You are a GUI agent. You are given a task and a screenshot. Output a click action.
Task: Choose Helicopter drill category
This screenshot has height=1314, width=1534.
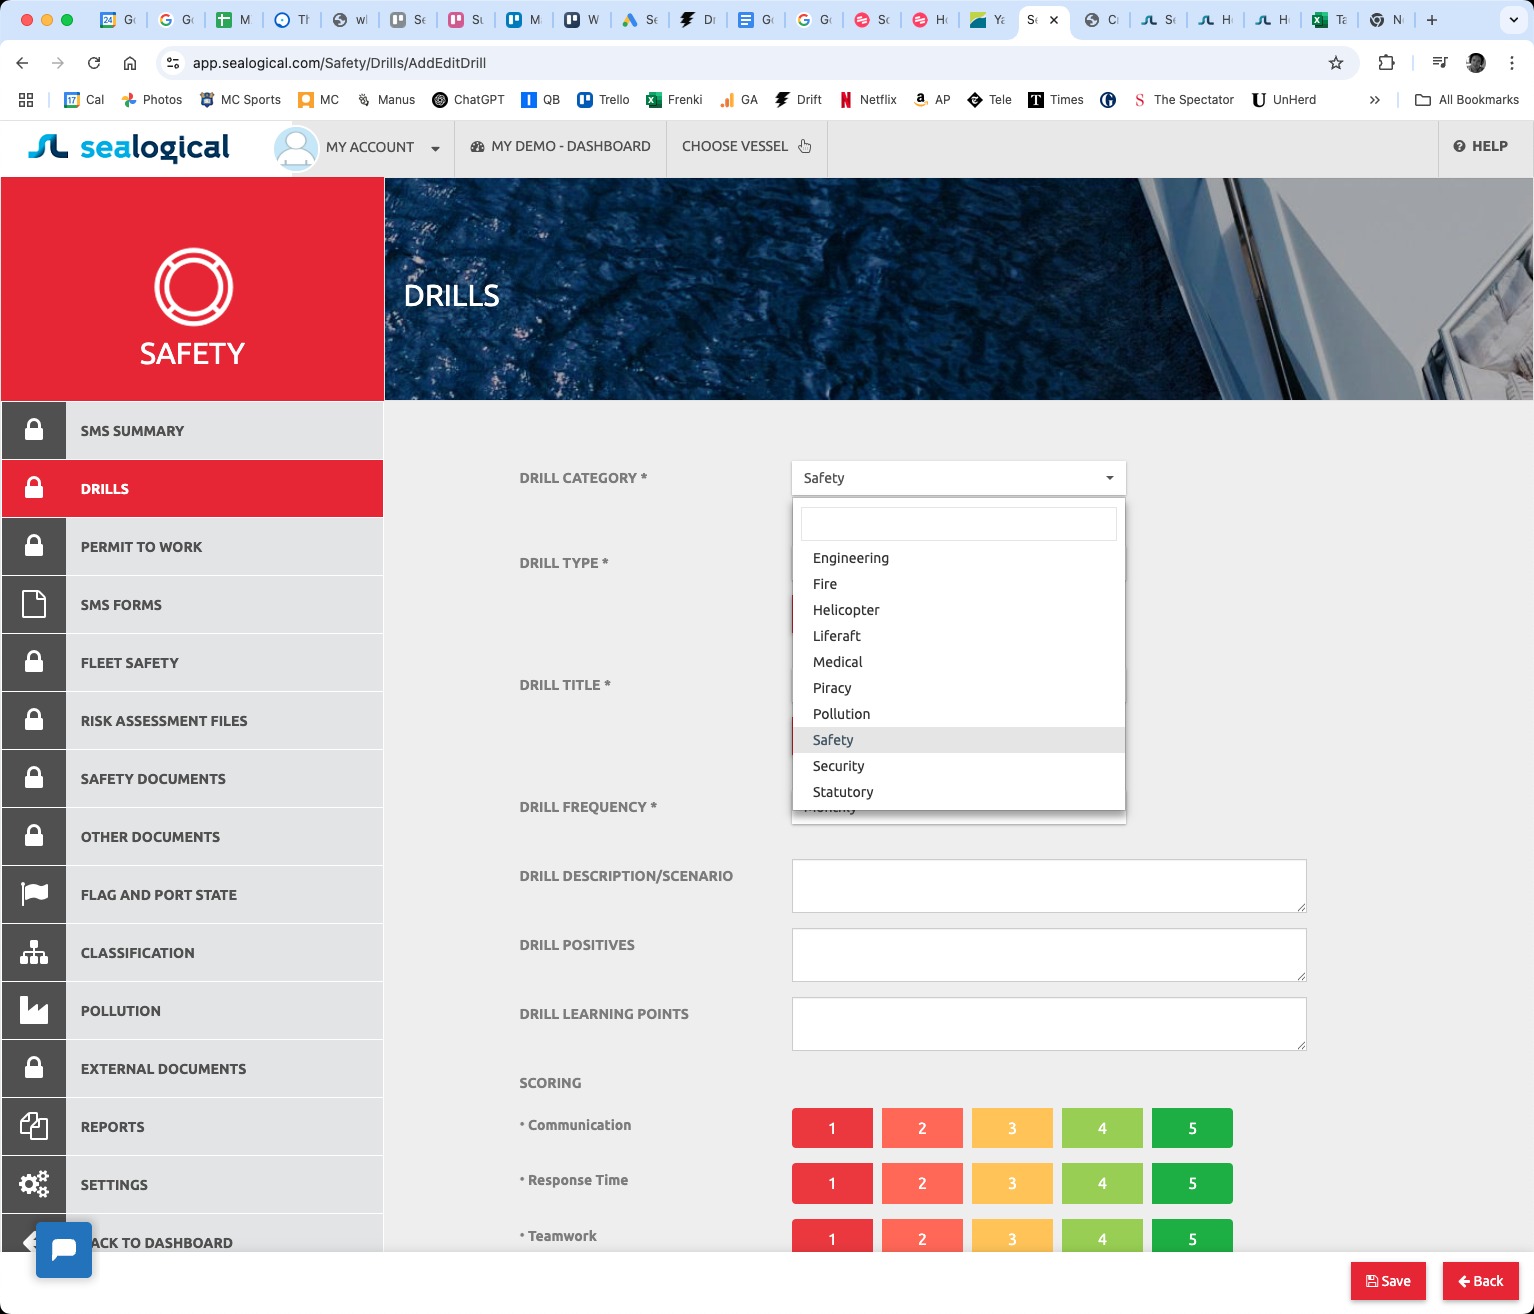click(x=958, y=610)
